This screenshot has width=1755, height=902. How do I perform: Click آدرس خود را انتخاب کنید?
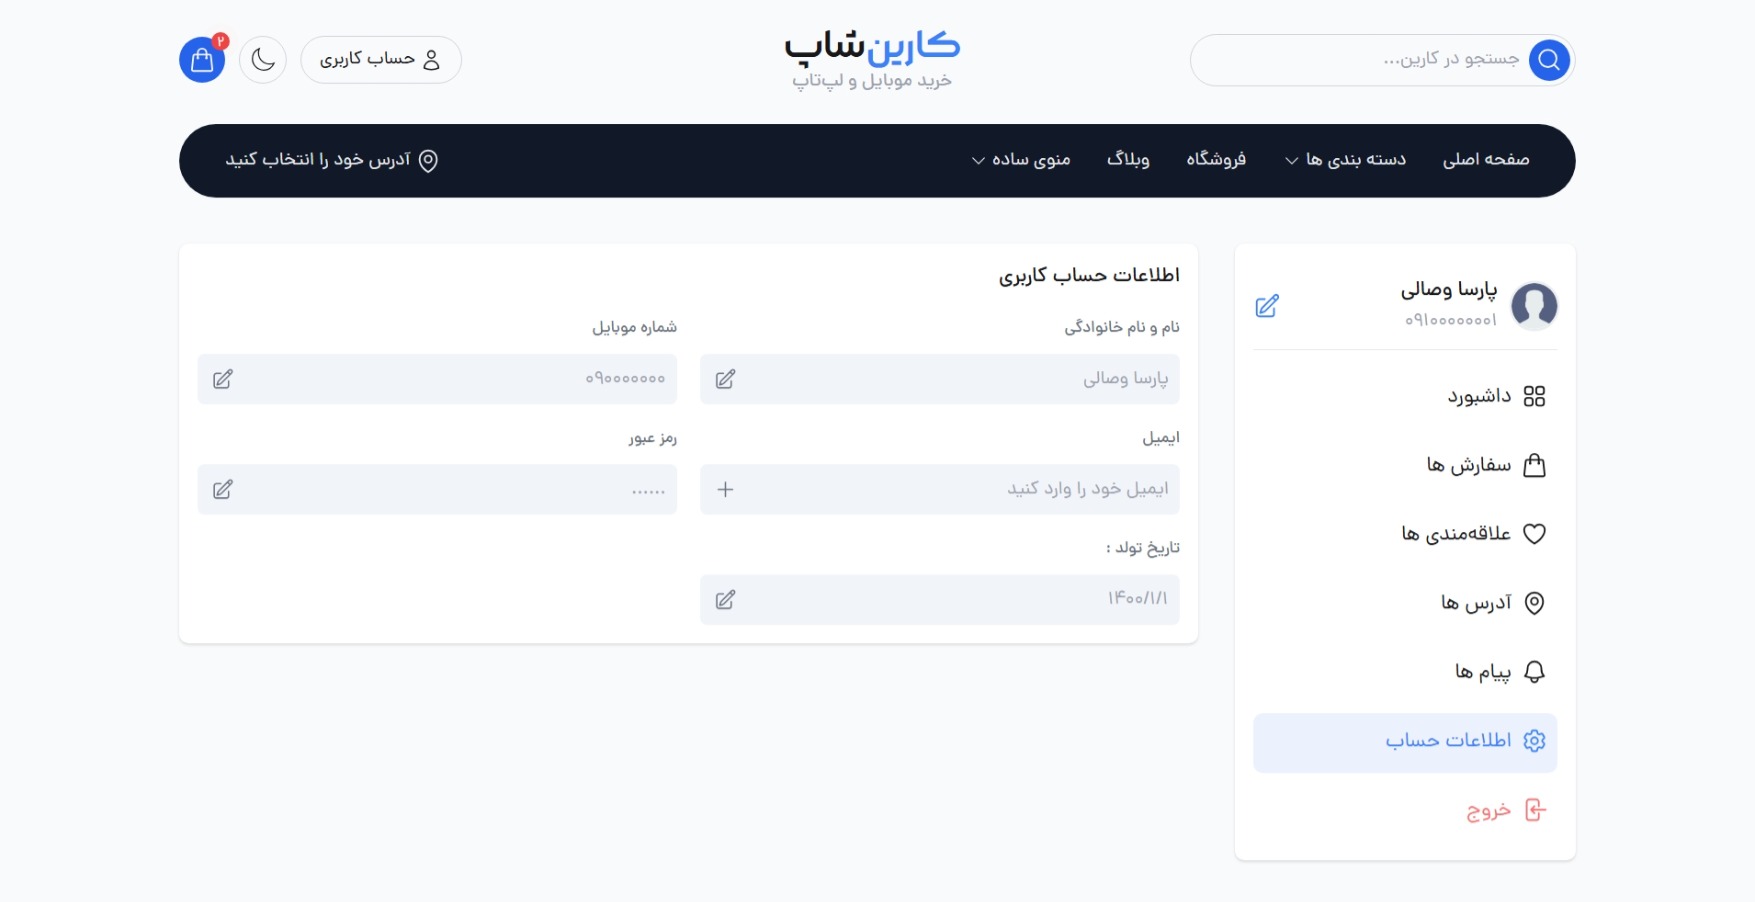coord(318,160)
